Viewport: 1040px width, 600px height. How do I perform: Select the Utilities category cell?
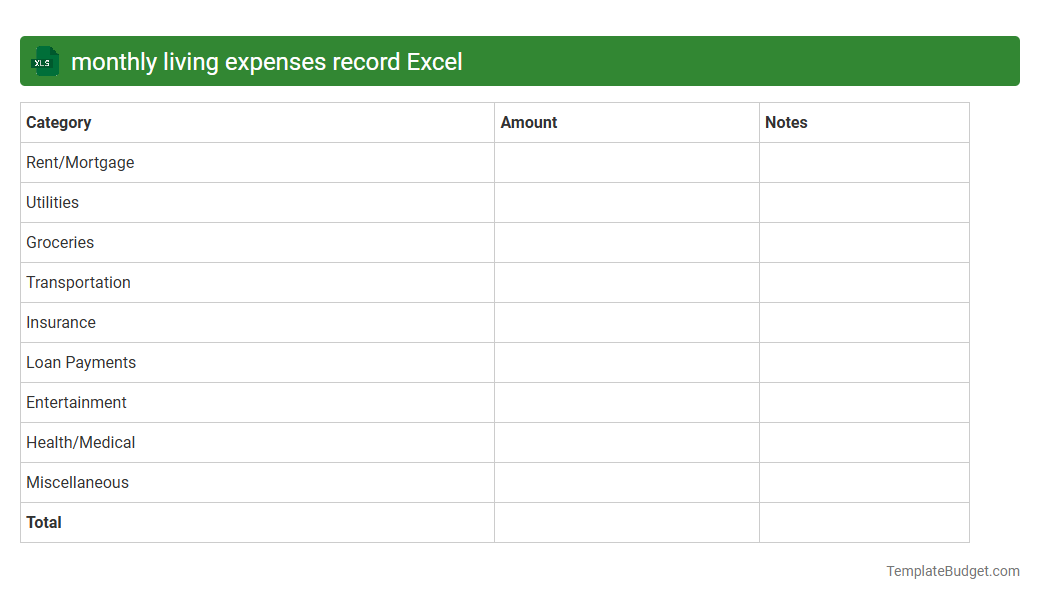(x=52, y=202)
